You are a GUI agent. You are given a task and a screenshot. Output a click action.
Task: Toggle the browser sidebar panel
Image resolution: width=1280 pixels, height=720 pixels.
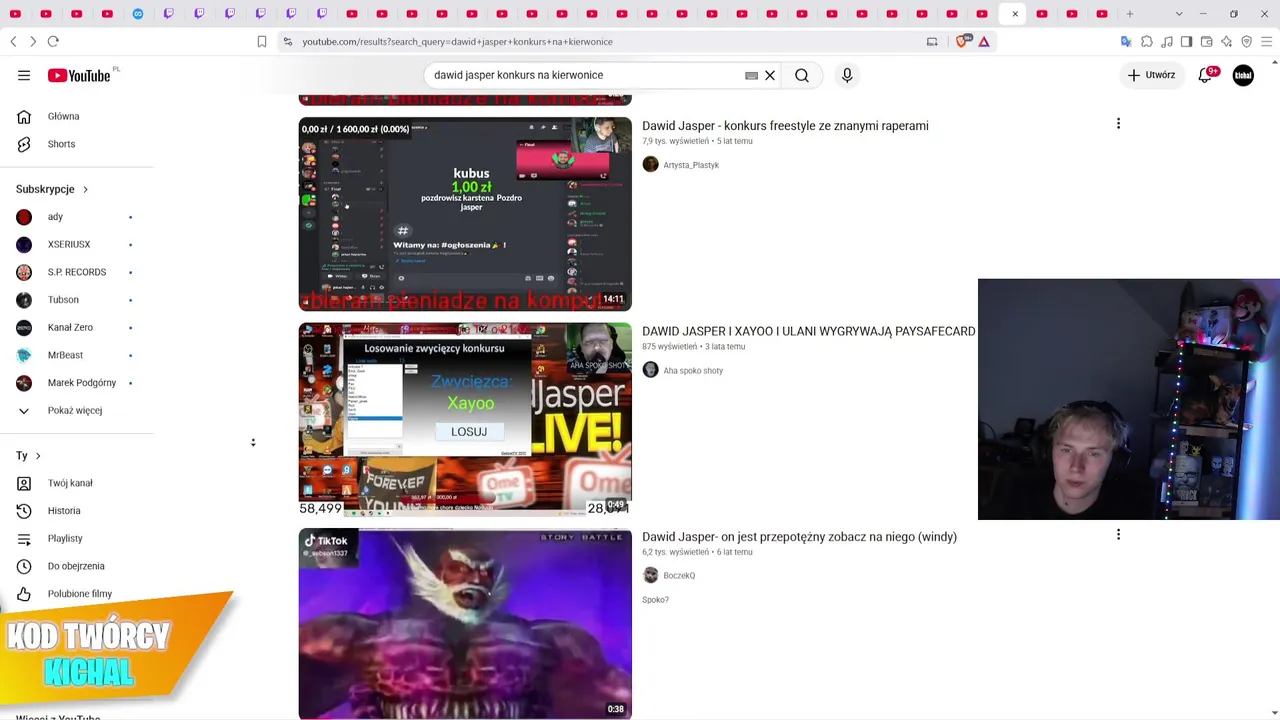click(1186, 41)
